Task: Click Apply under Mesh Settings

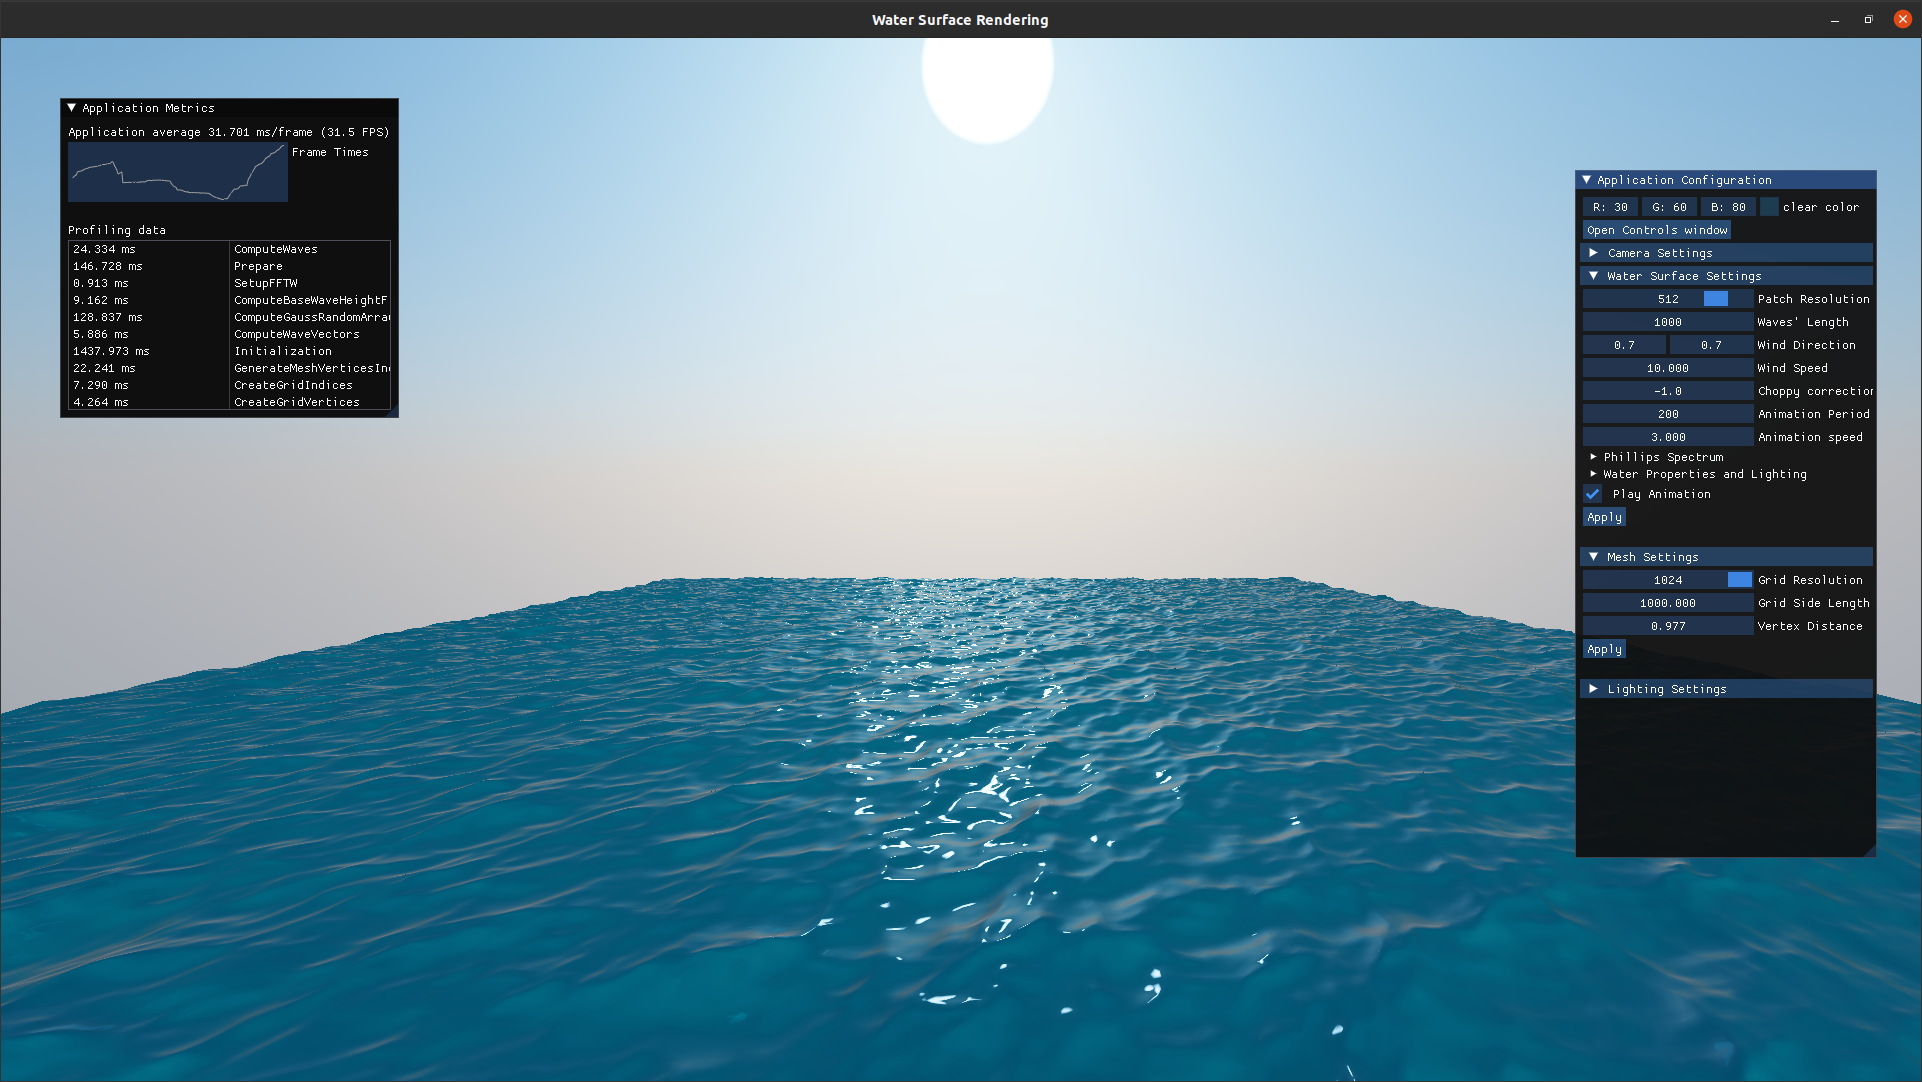Action: coord(1604,649)
